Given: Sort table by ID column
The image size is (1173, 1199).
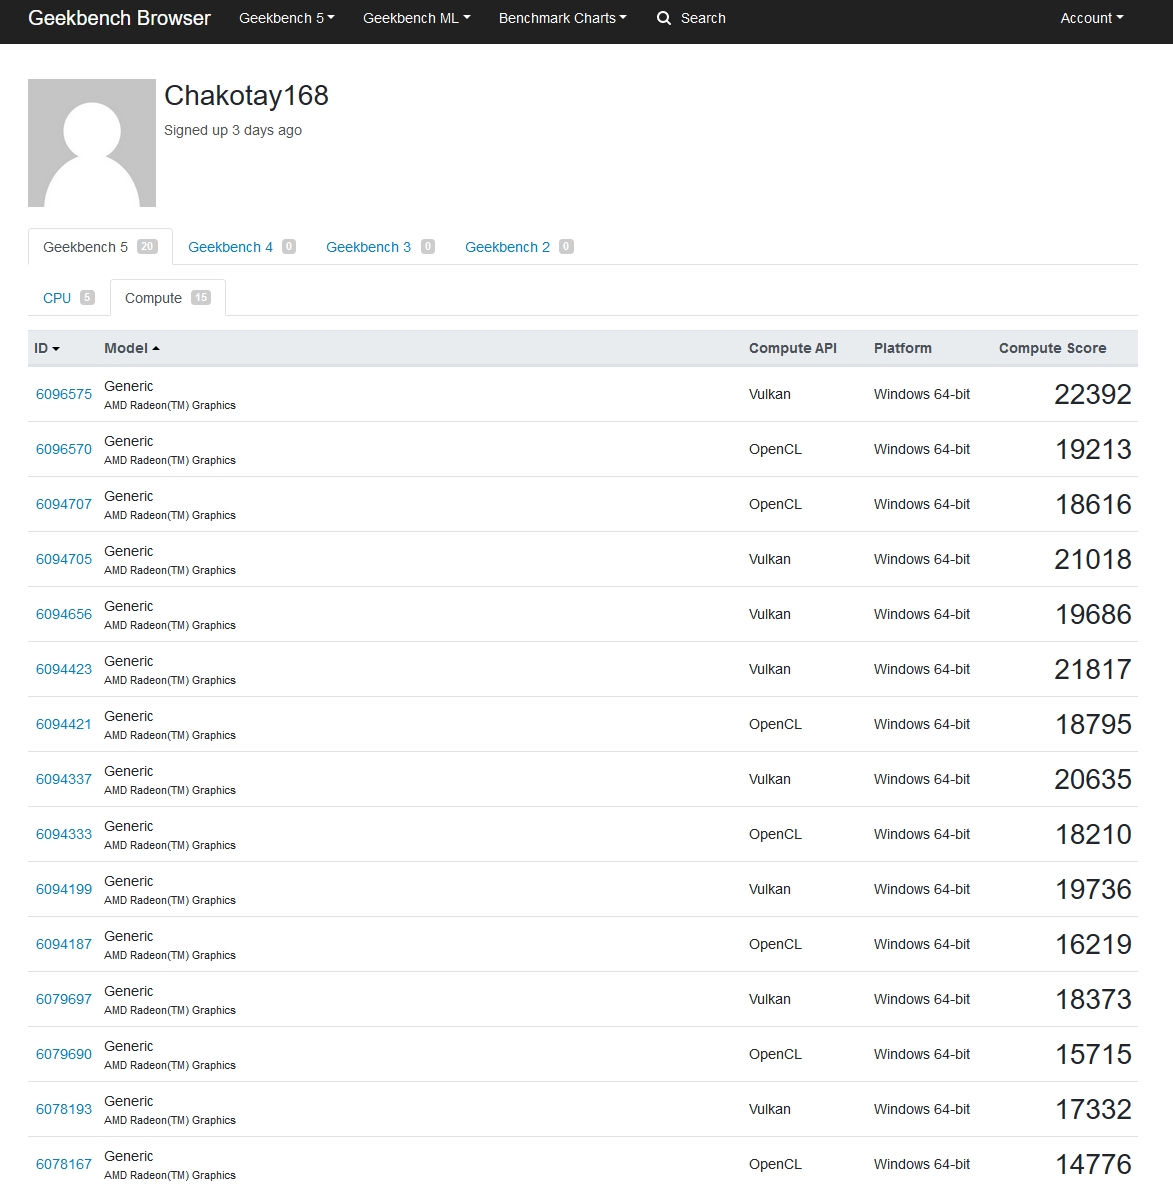Looking at the screenshot, I should (x=47, y=349).
